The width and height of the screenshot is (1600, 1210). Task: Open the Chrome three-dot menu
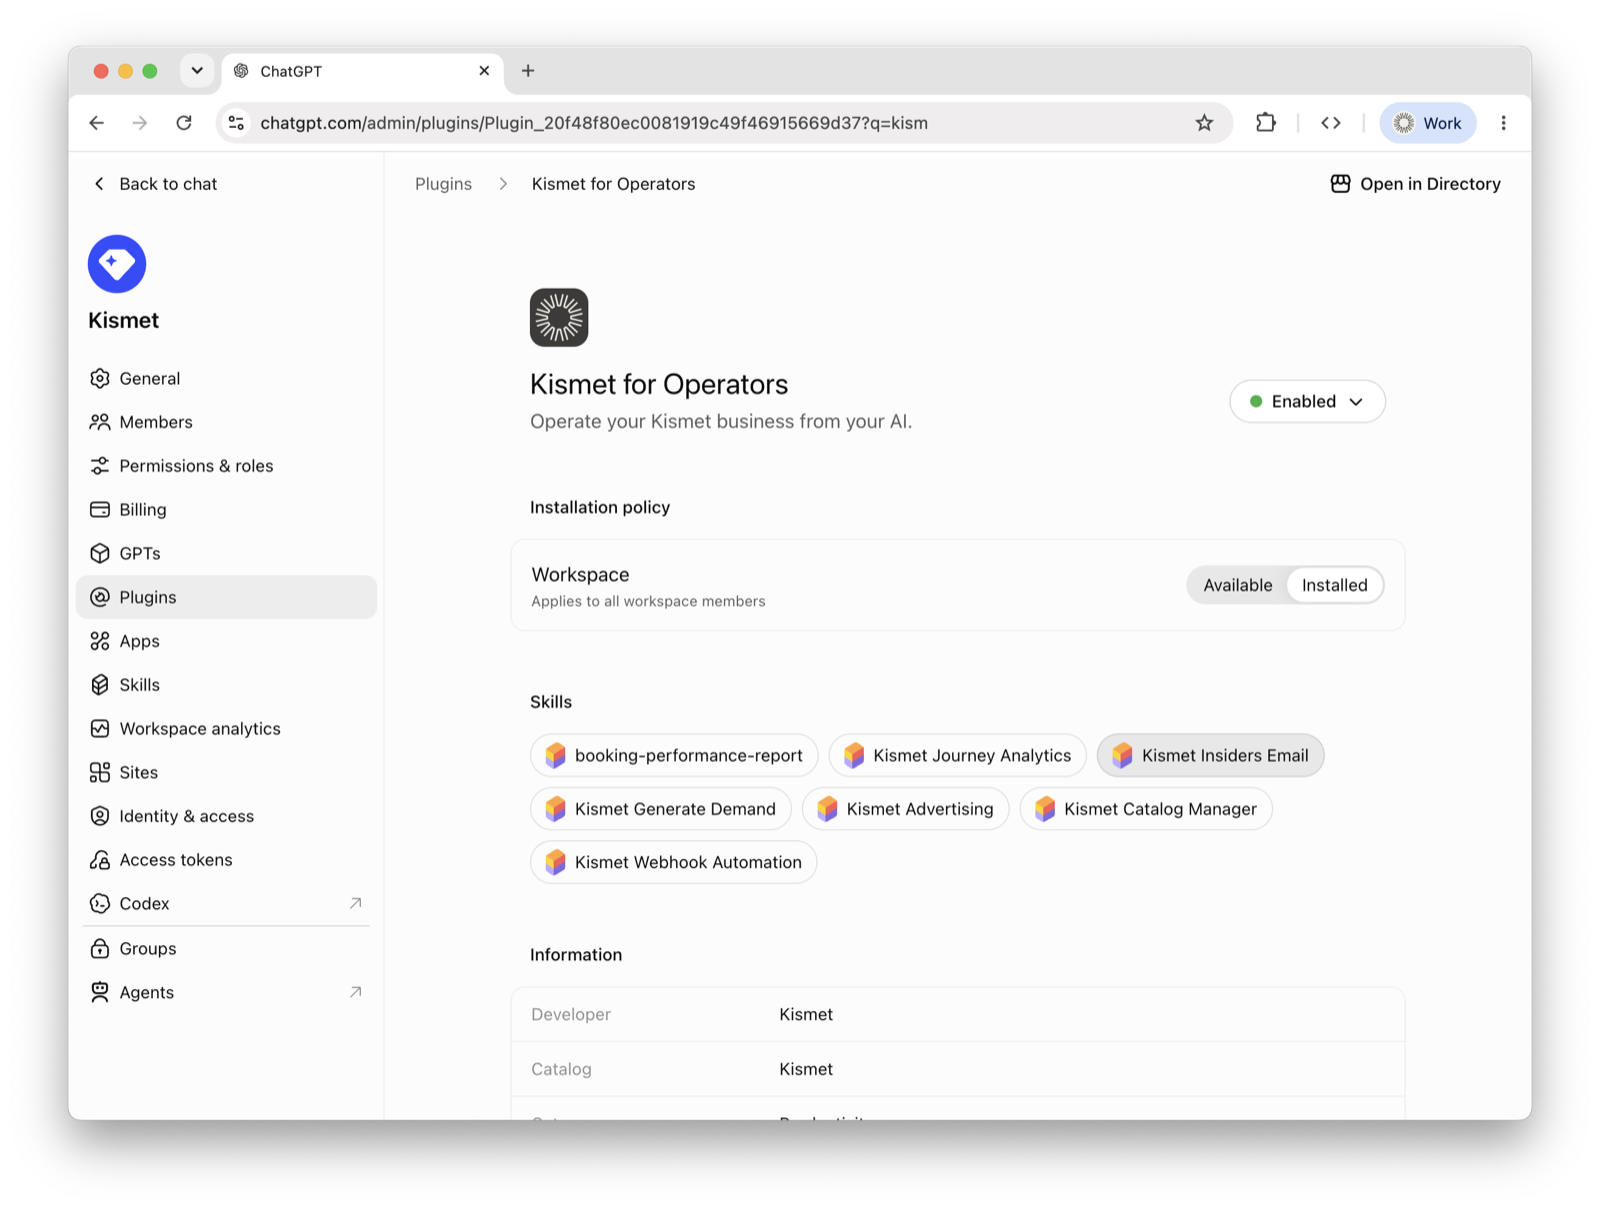click(1503, 123)
